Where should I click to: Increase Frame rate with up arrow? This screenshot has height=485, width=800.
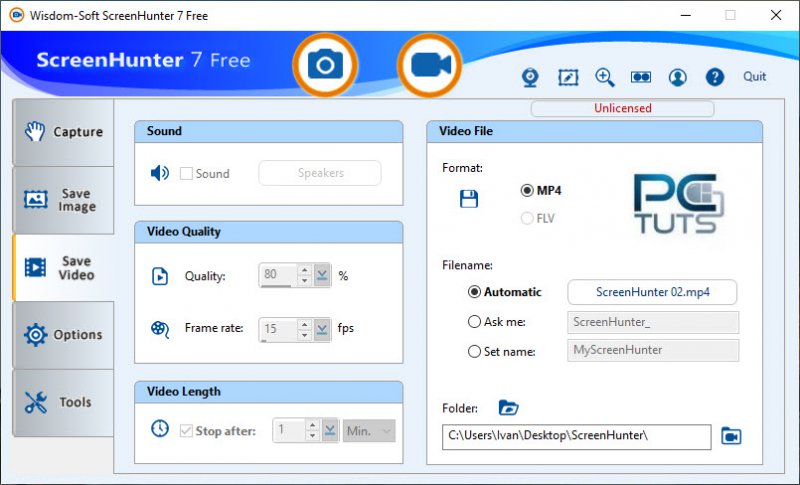[x=305, y=324]
